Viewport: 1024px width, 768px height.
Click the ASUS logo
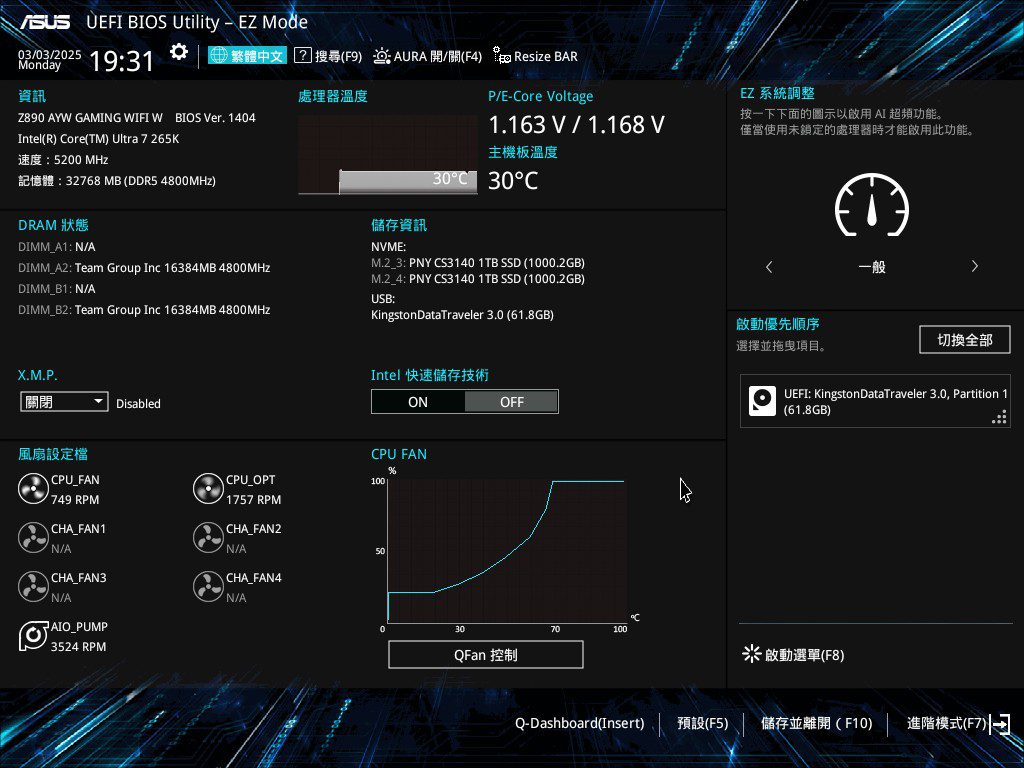pyautogui.click(x=45, y=22)
